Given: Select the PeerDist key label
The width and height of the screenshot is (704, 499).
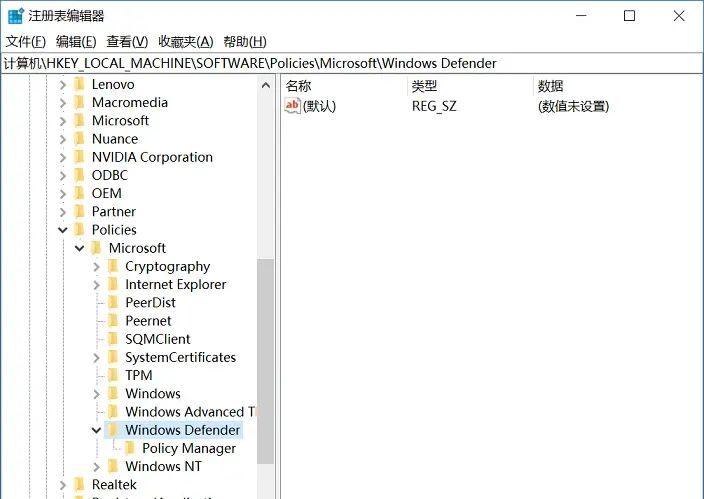Looking at the screenshot, I should coord(150,303).
